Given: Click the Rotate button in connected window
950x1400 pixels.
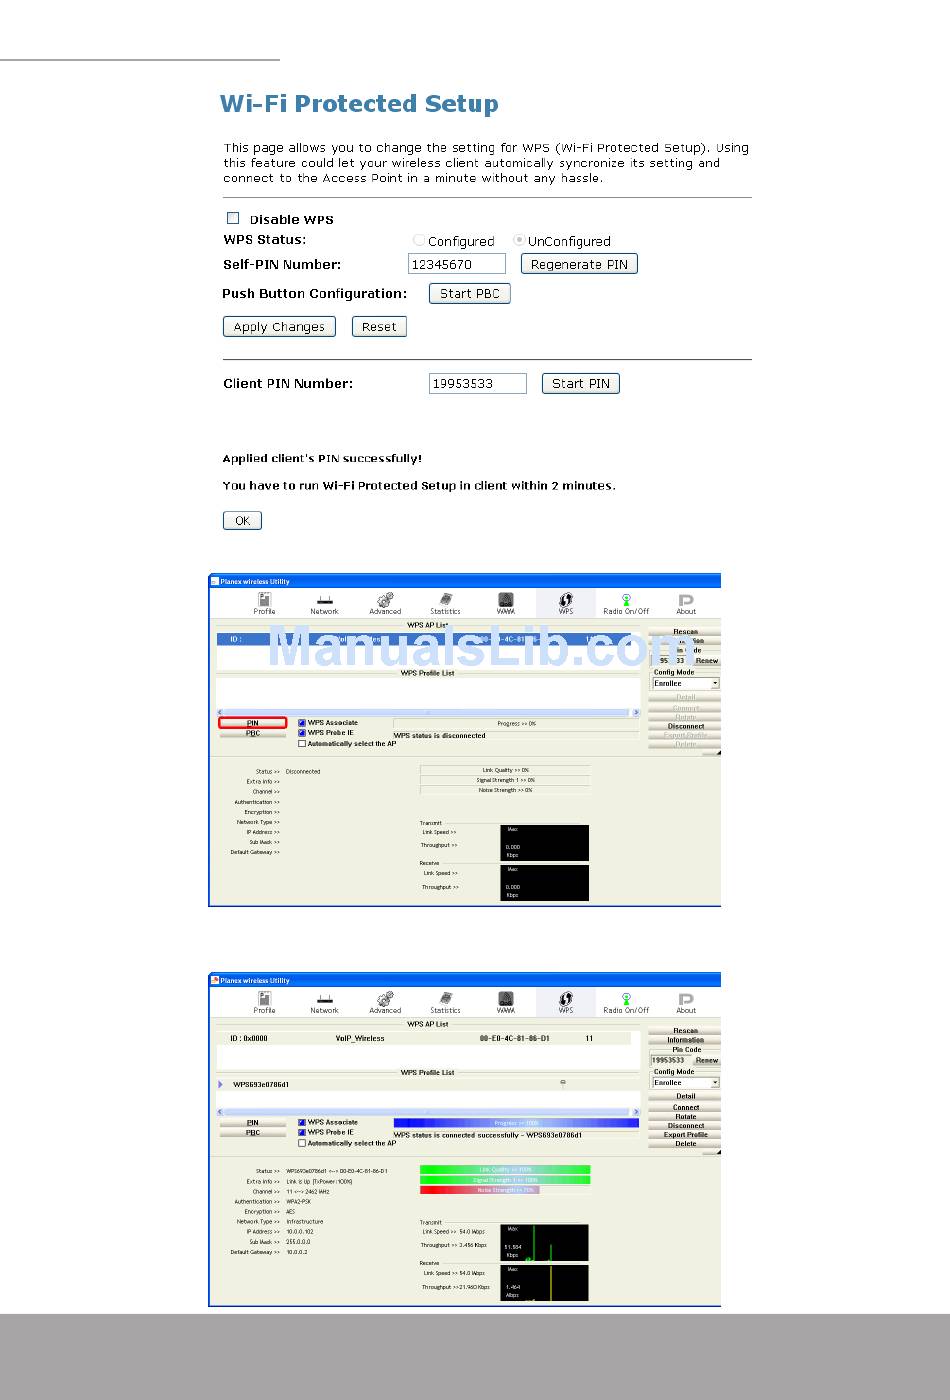Looking at the screenshot, I should click(x=685, y=1116).
